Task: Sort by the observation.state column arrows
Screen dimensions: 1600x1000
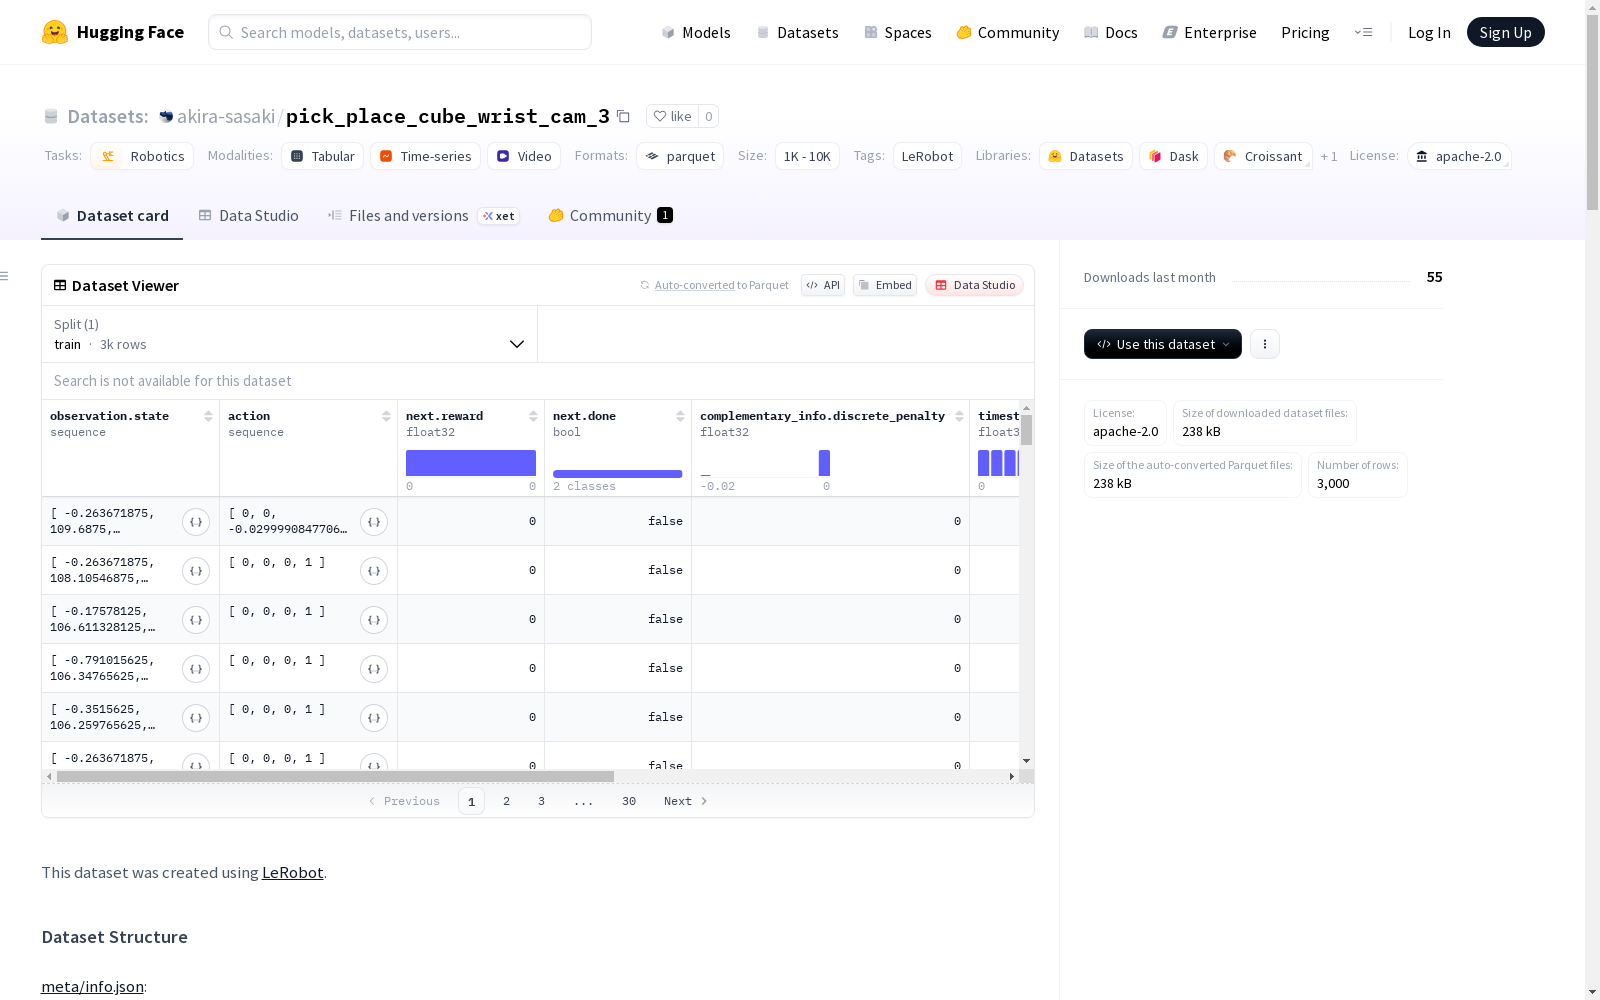Action: (208, 416)
